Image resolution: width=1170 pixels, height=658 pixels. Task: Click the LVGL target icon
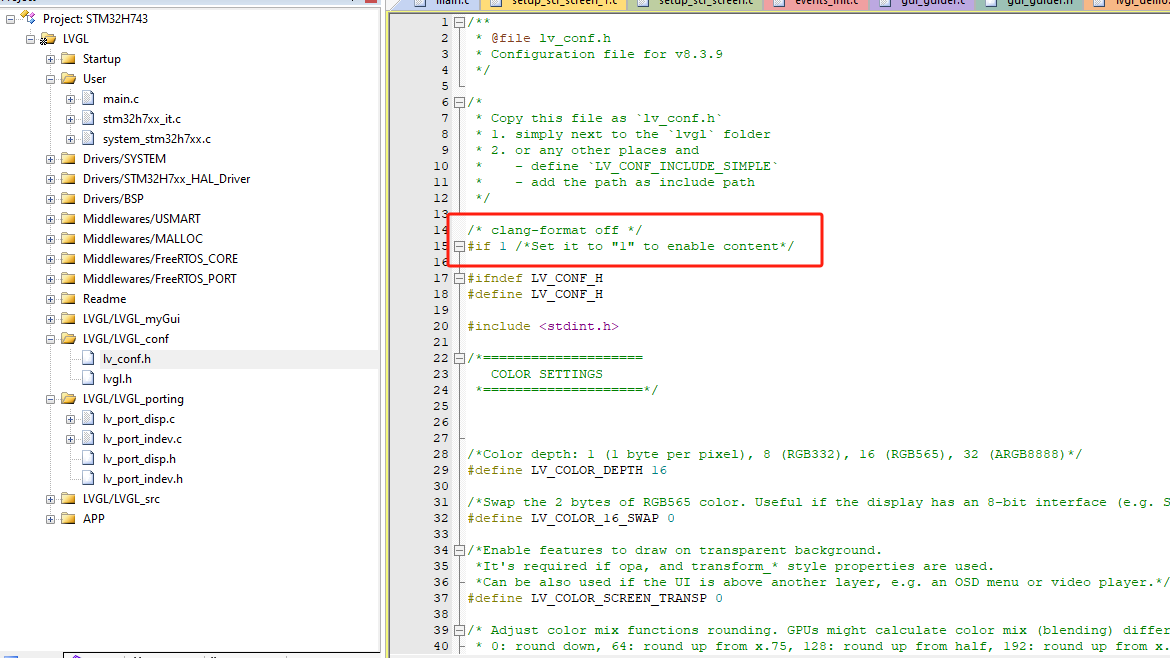point(49,39)
